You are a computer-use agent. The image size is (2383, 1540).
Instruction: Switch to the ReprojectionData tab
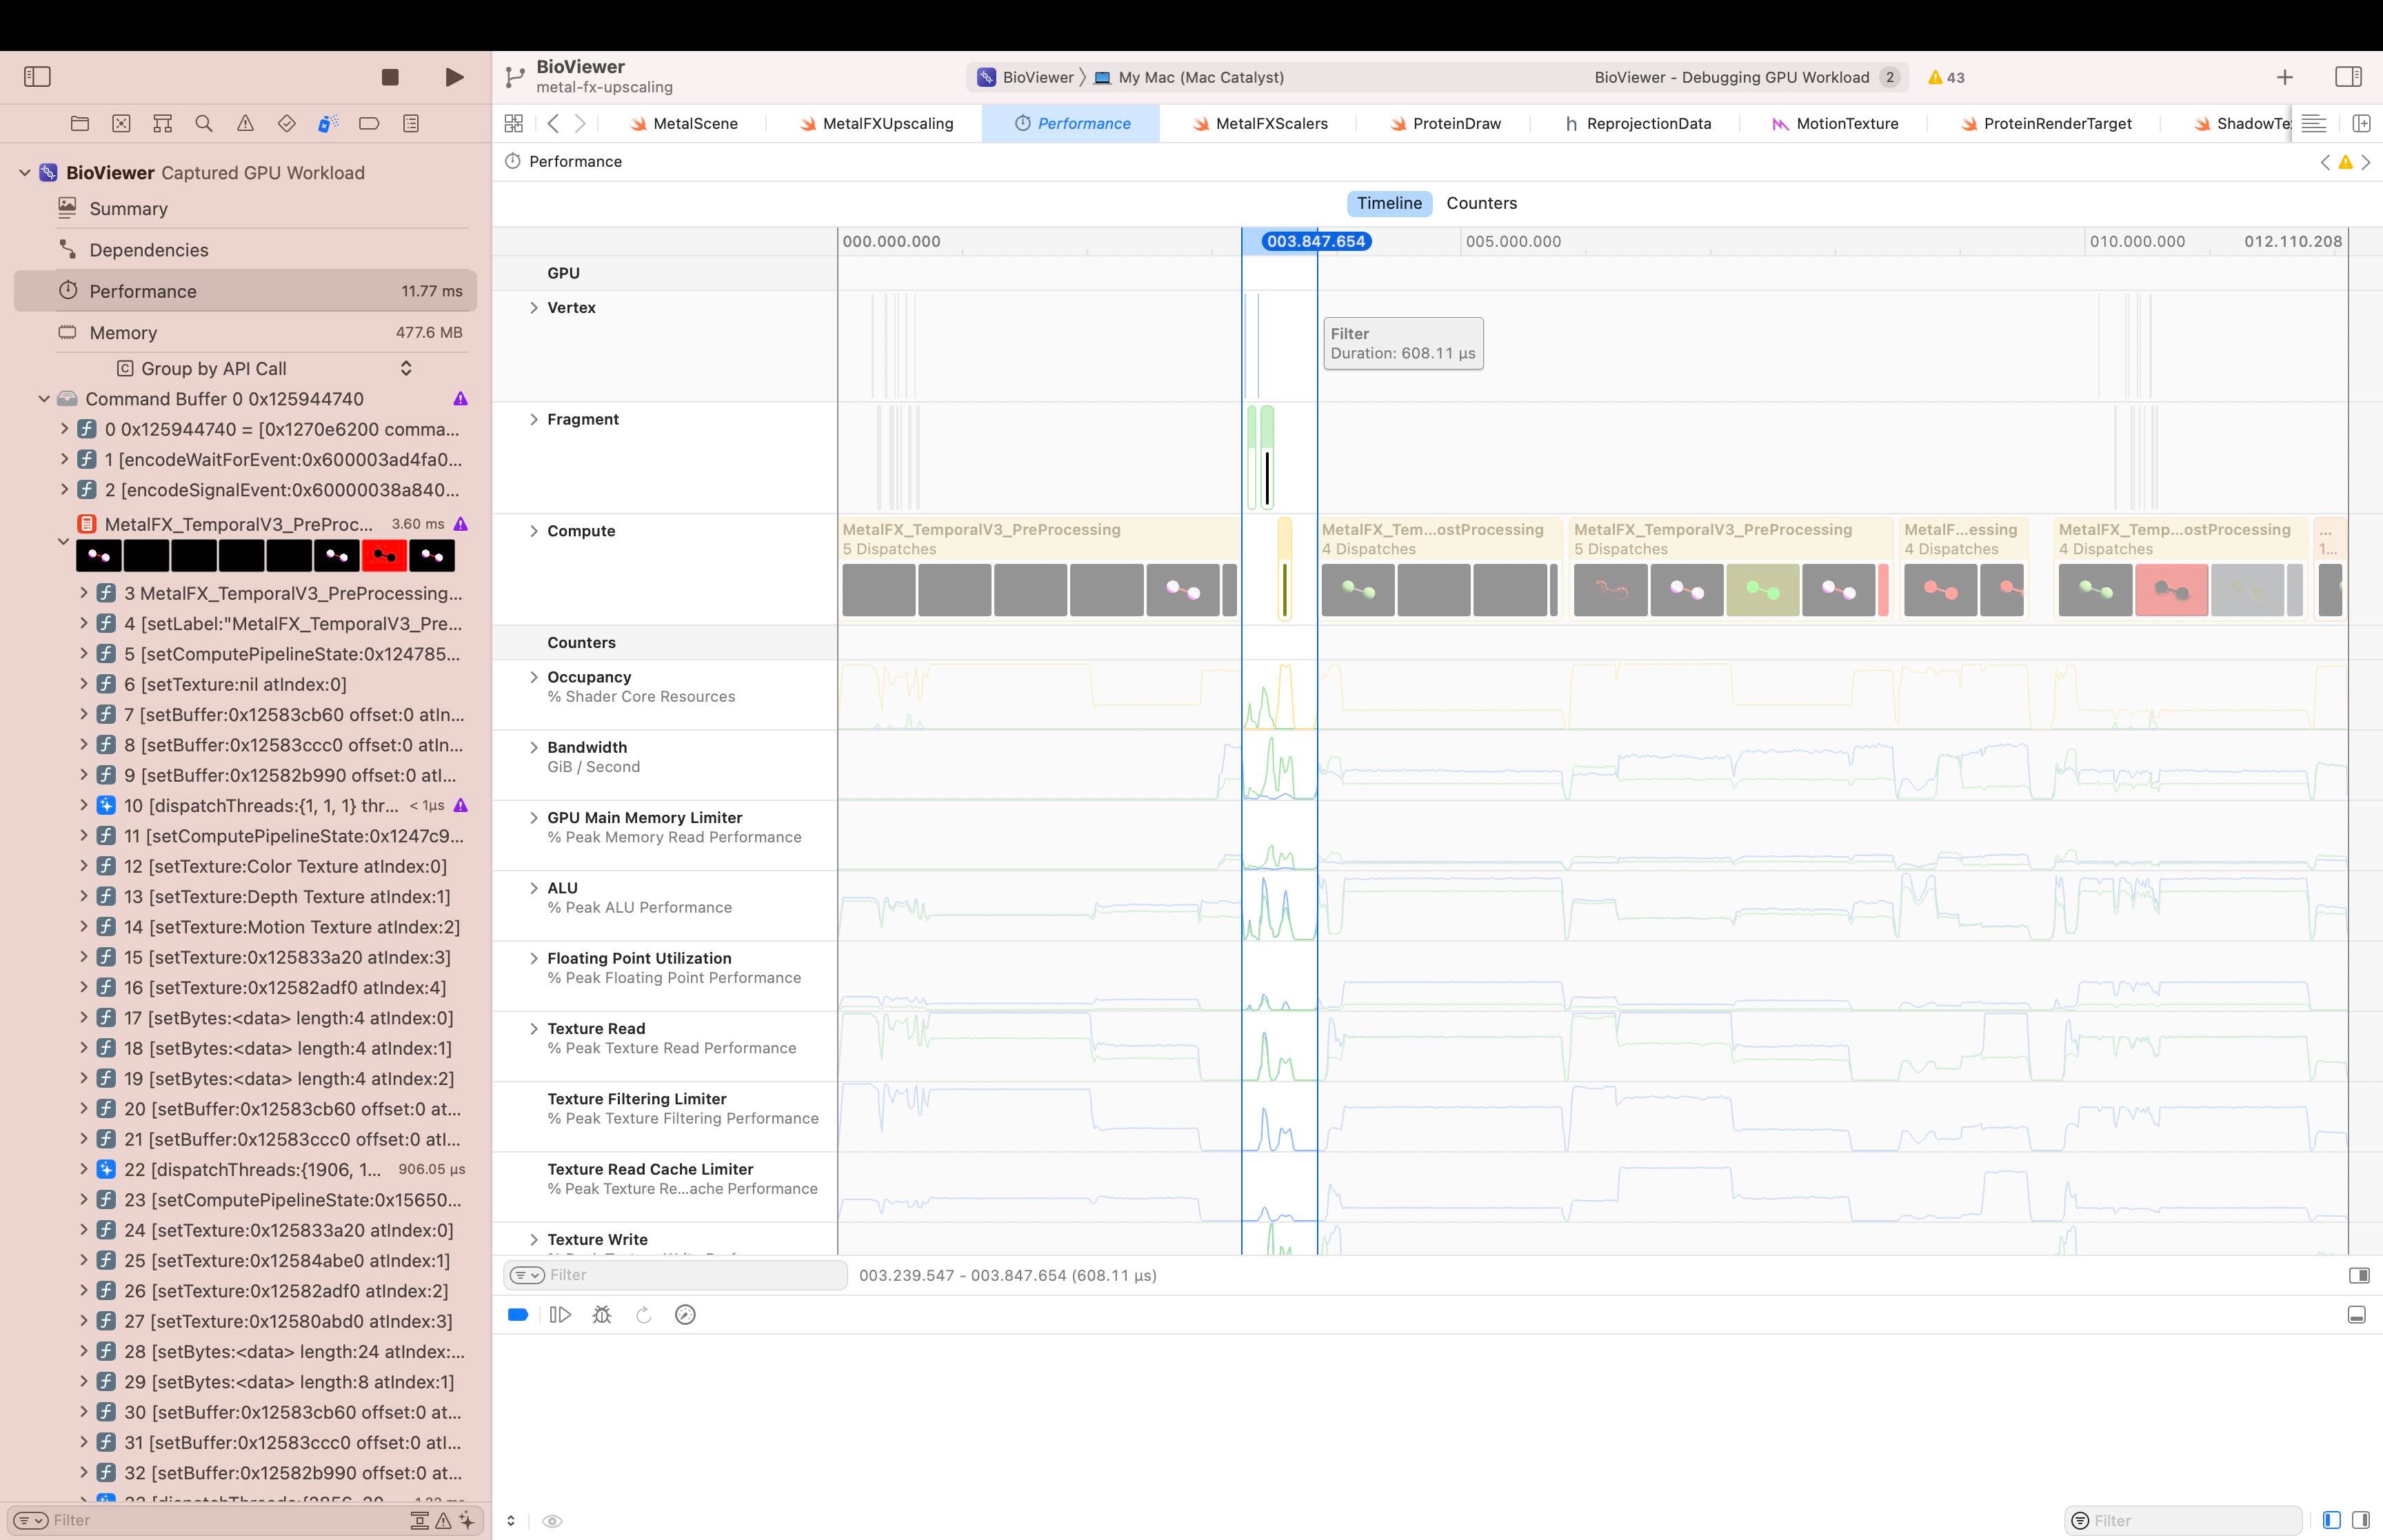point(1638,124)
